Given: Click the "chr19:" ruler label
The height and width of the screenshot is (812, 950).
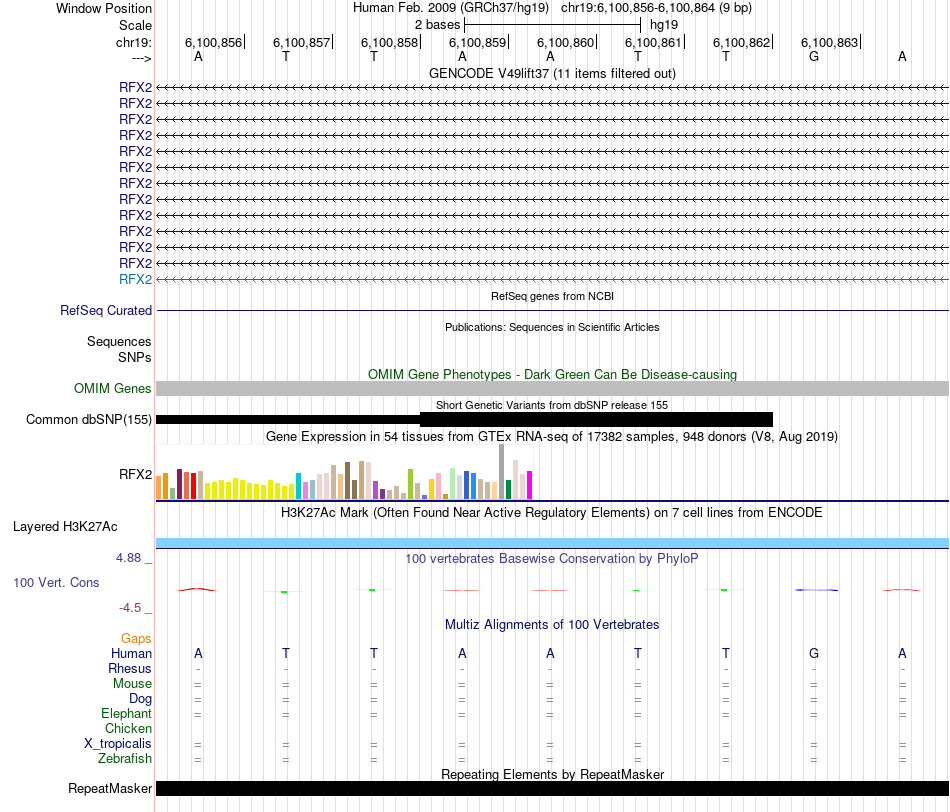Looking at the screenshot, I should [133, 42].
